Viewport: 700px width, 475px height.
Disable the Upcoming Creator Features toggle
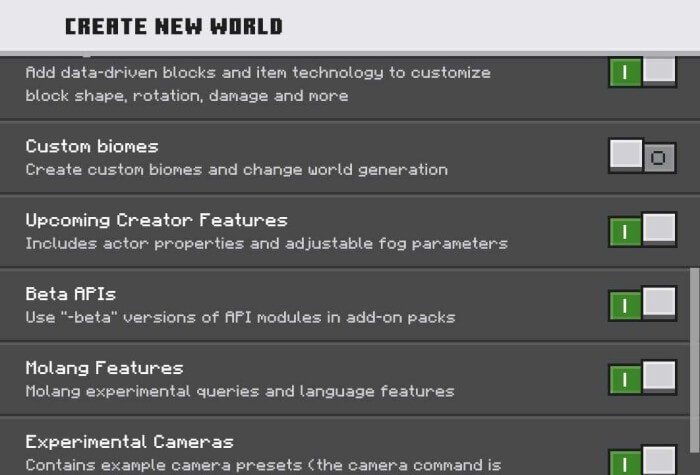[643, 230]
